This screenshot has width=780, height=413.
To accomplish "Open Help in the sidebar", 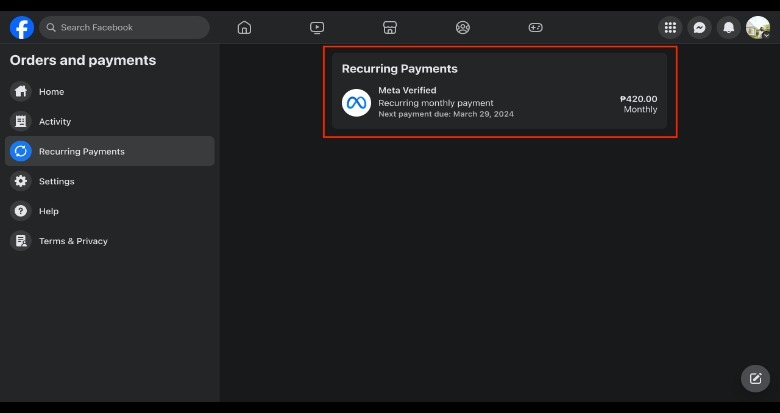I will tap(49, 212).
